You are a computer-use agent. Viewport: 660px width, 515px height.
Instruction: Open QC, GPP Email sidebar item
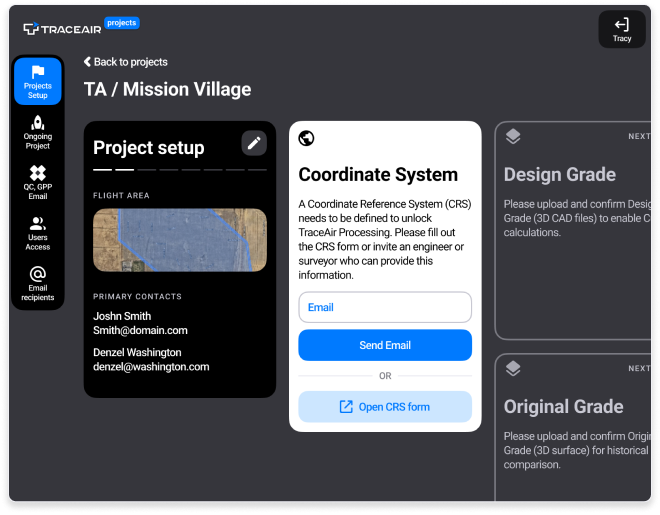tap(38, 183)
